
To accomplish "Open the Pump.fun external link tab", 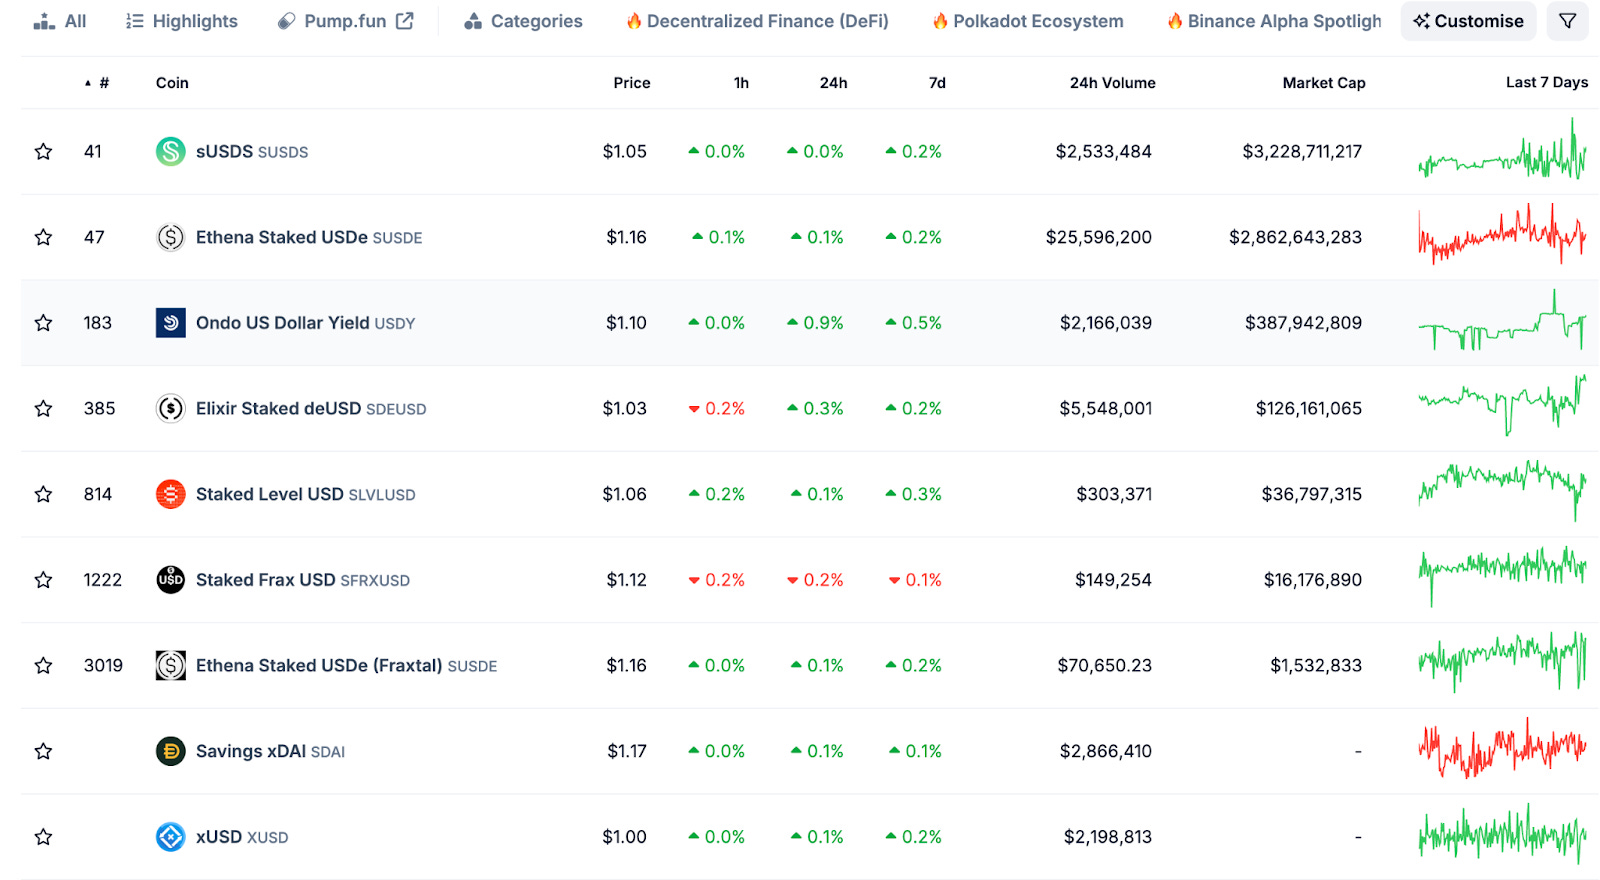I will (345, 21).
